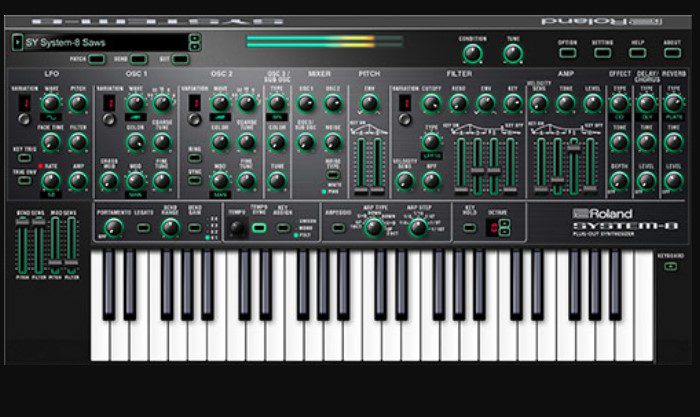The width and height of the screenshot is (700, 417).
Task: Click the ABOUT button
Action: (672, 53)
